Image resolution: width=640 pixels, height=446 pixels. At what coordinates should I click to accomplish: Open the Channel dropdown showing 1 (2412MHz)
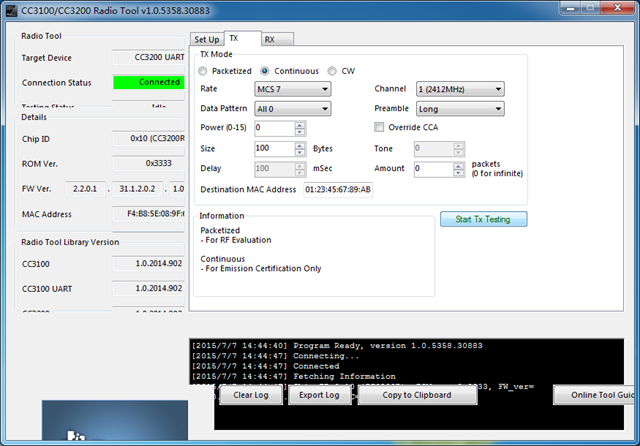tap(460, 89)
